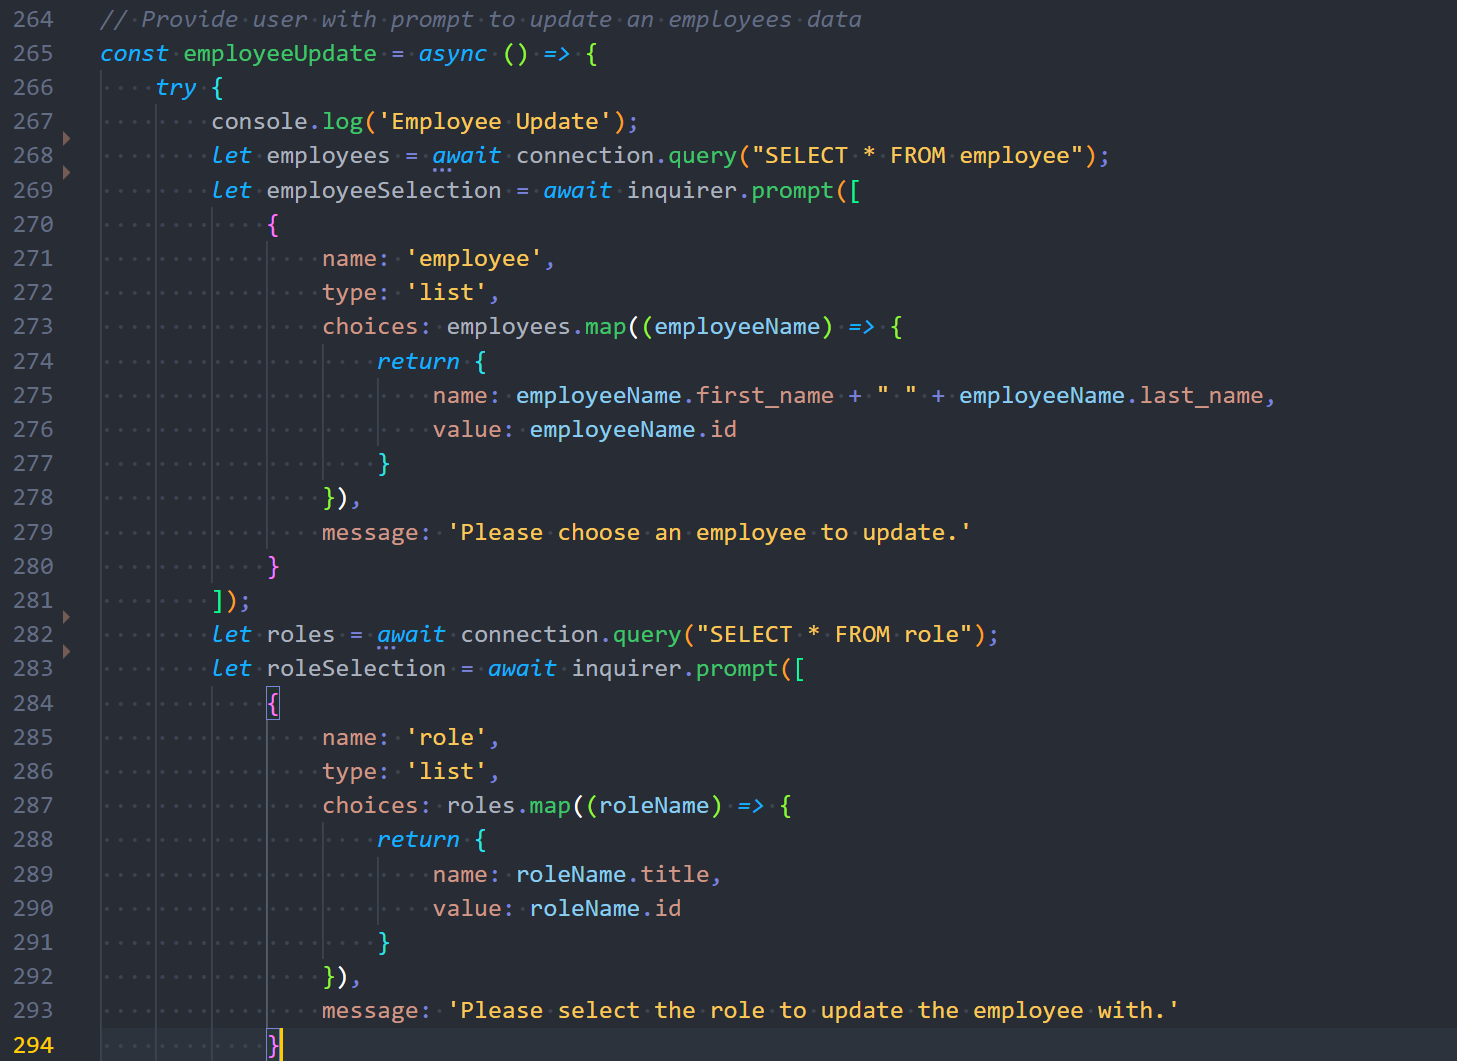Viewport: 1457px width, 1061px height.
Task: Click first_name property on line 275
Action: click(764, 395)
